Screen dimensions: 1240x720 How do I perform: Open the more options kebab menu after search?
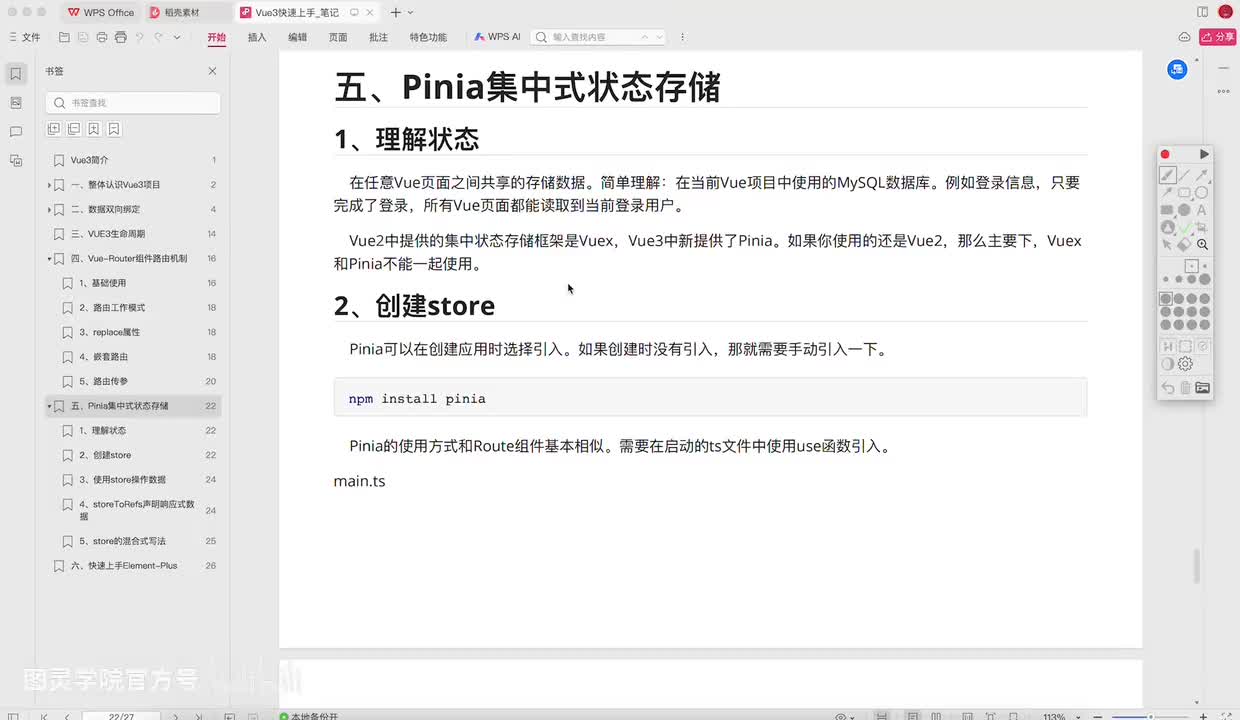click(x=682, y=37)
